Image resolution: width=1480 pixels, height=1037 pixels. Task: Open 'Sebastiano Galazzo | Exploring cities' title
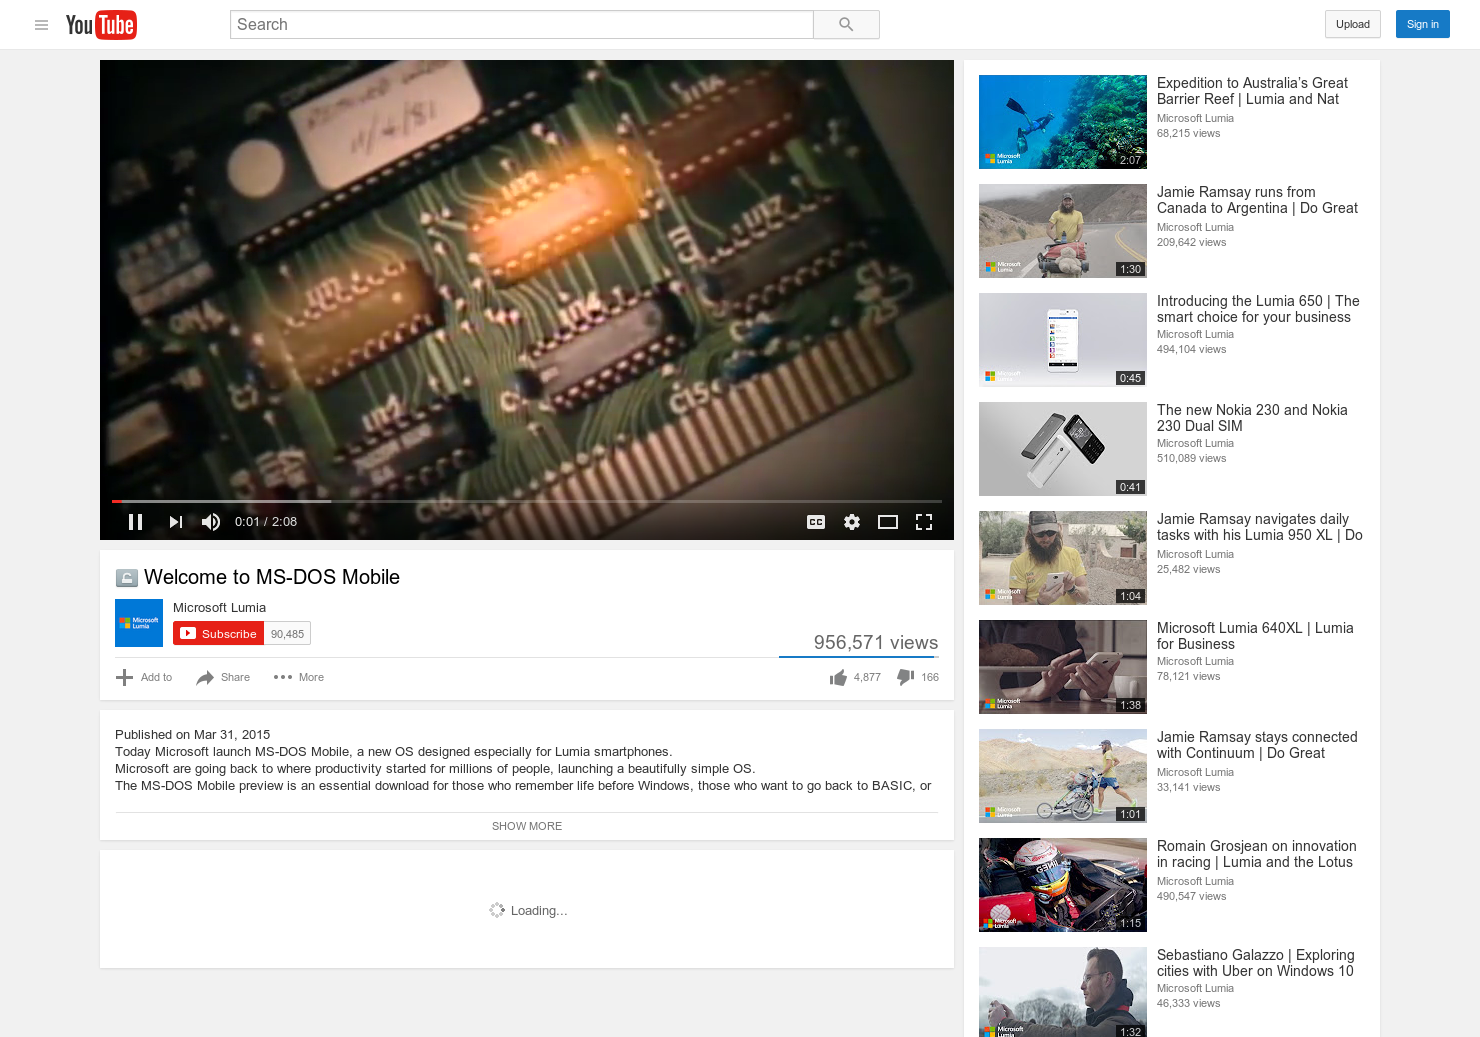[1256, 963]
